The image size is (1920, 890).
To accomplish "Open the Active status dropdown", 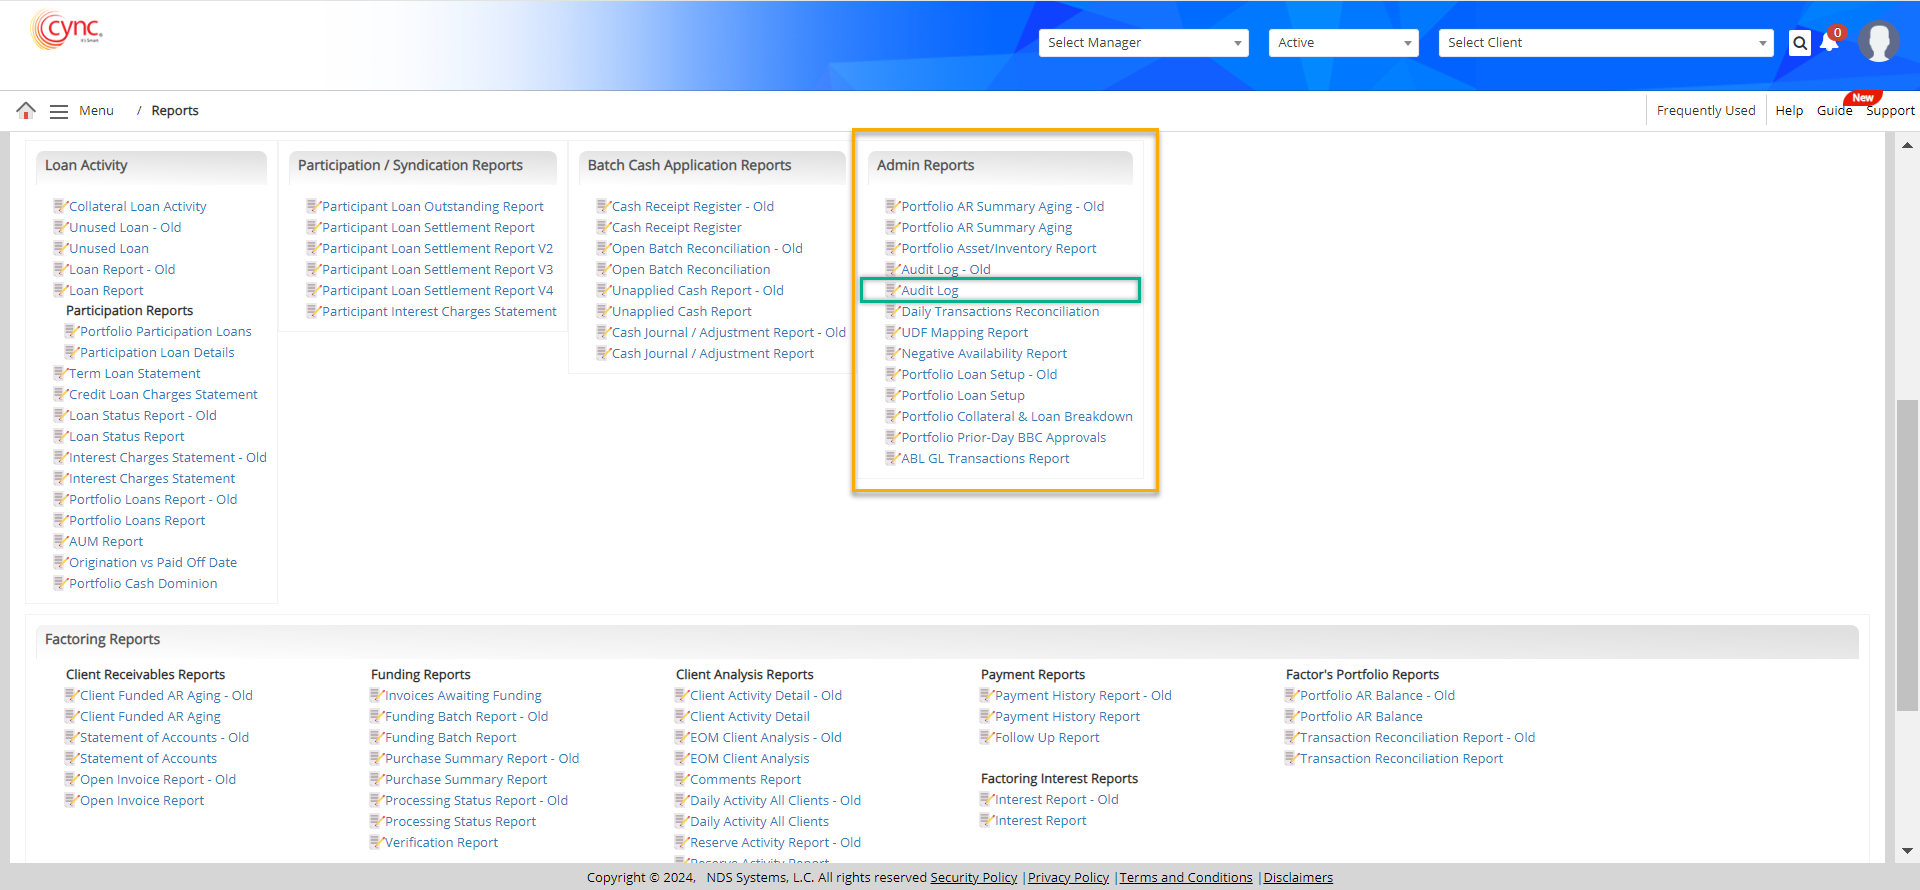I will 1343,43.
